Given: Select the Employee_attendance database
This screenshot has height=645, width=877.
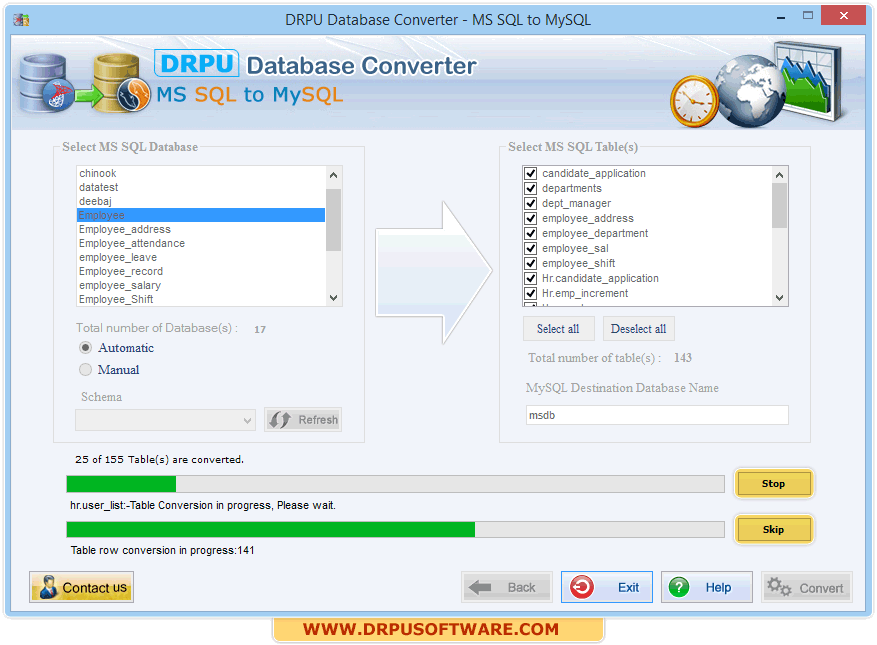Looking at the screenshot, I should (x=201, y=243).
